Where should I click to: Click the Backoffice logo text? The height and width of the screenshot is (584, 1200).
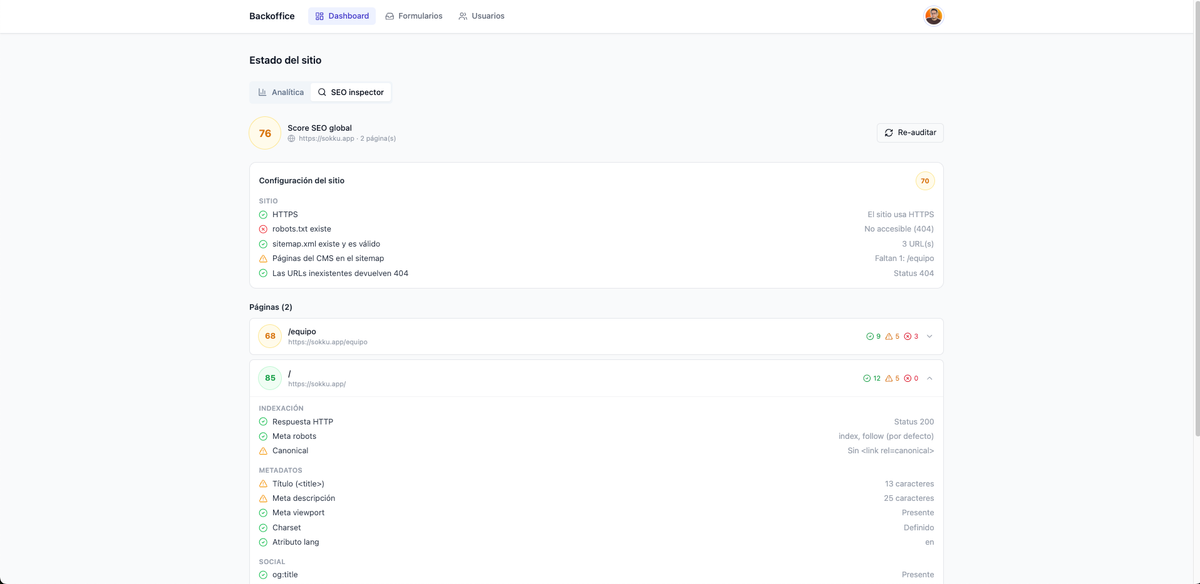(x=272, y=16)
